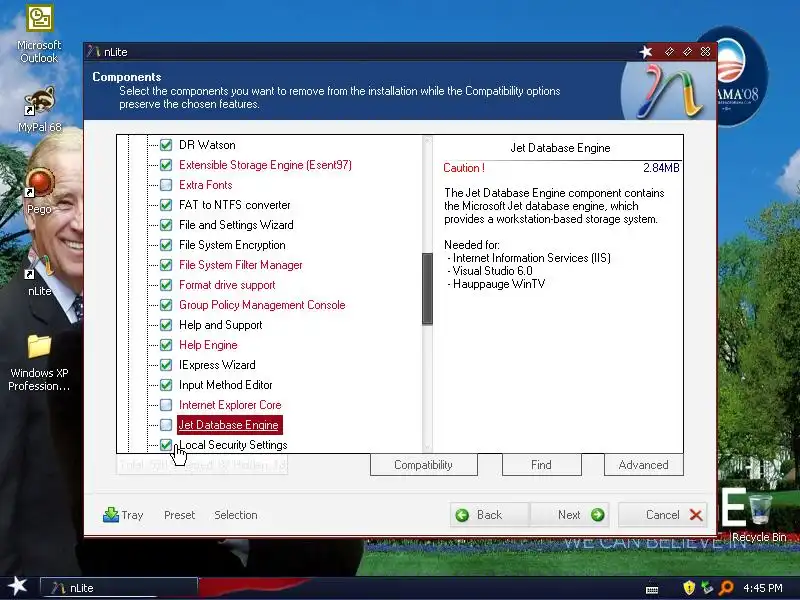Open the Selection menu
This screenshot has width=800, height=600.
(236, 515)
